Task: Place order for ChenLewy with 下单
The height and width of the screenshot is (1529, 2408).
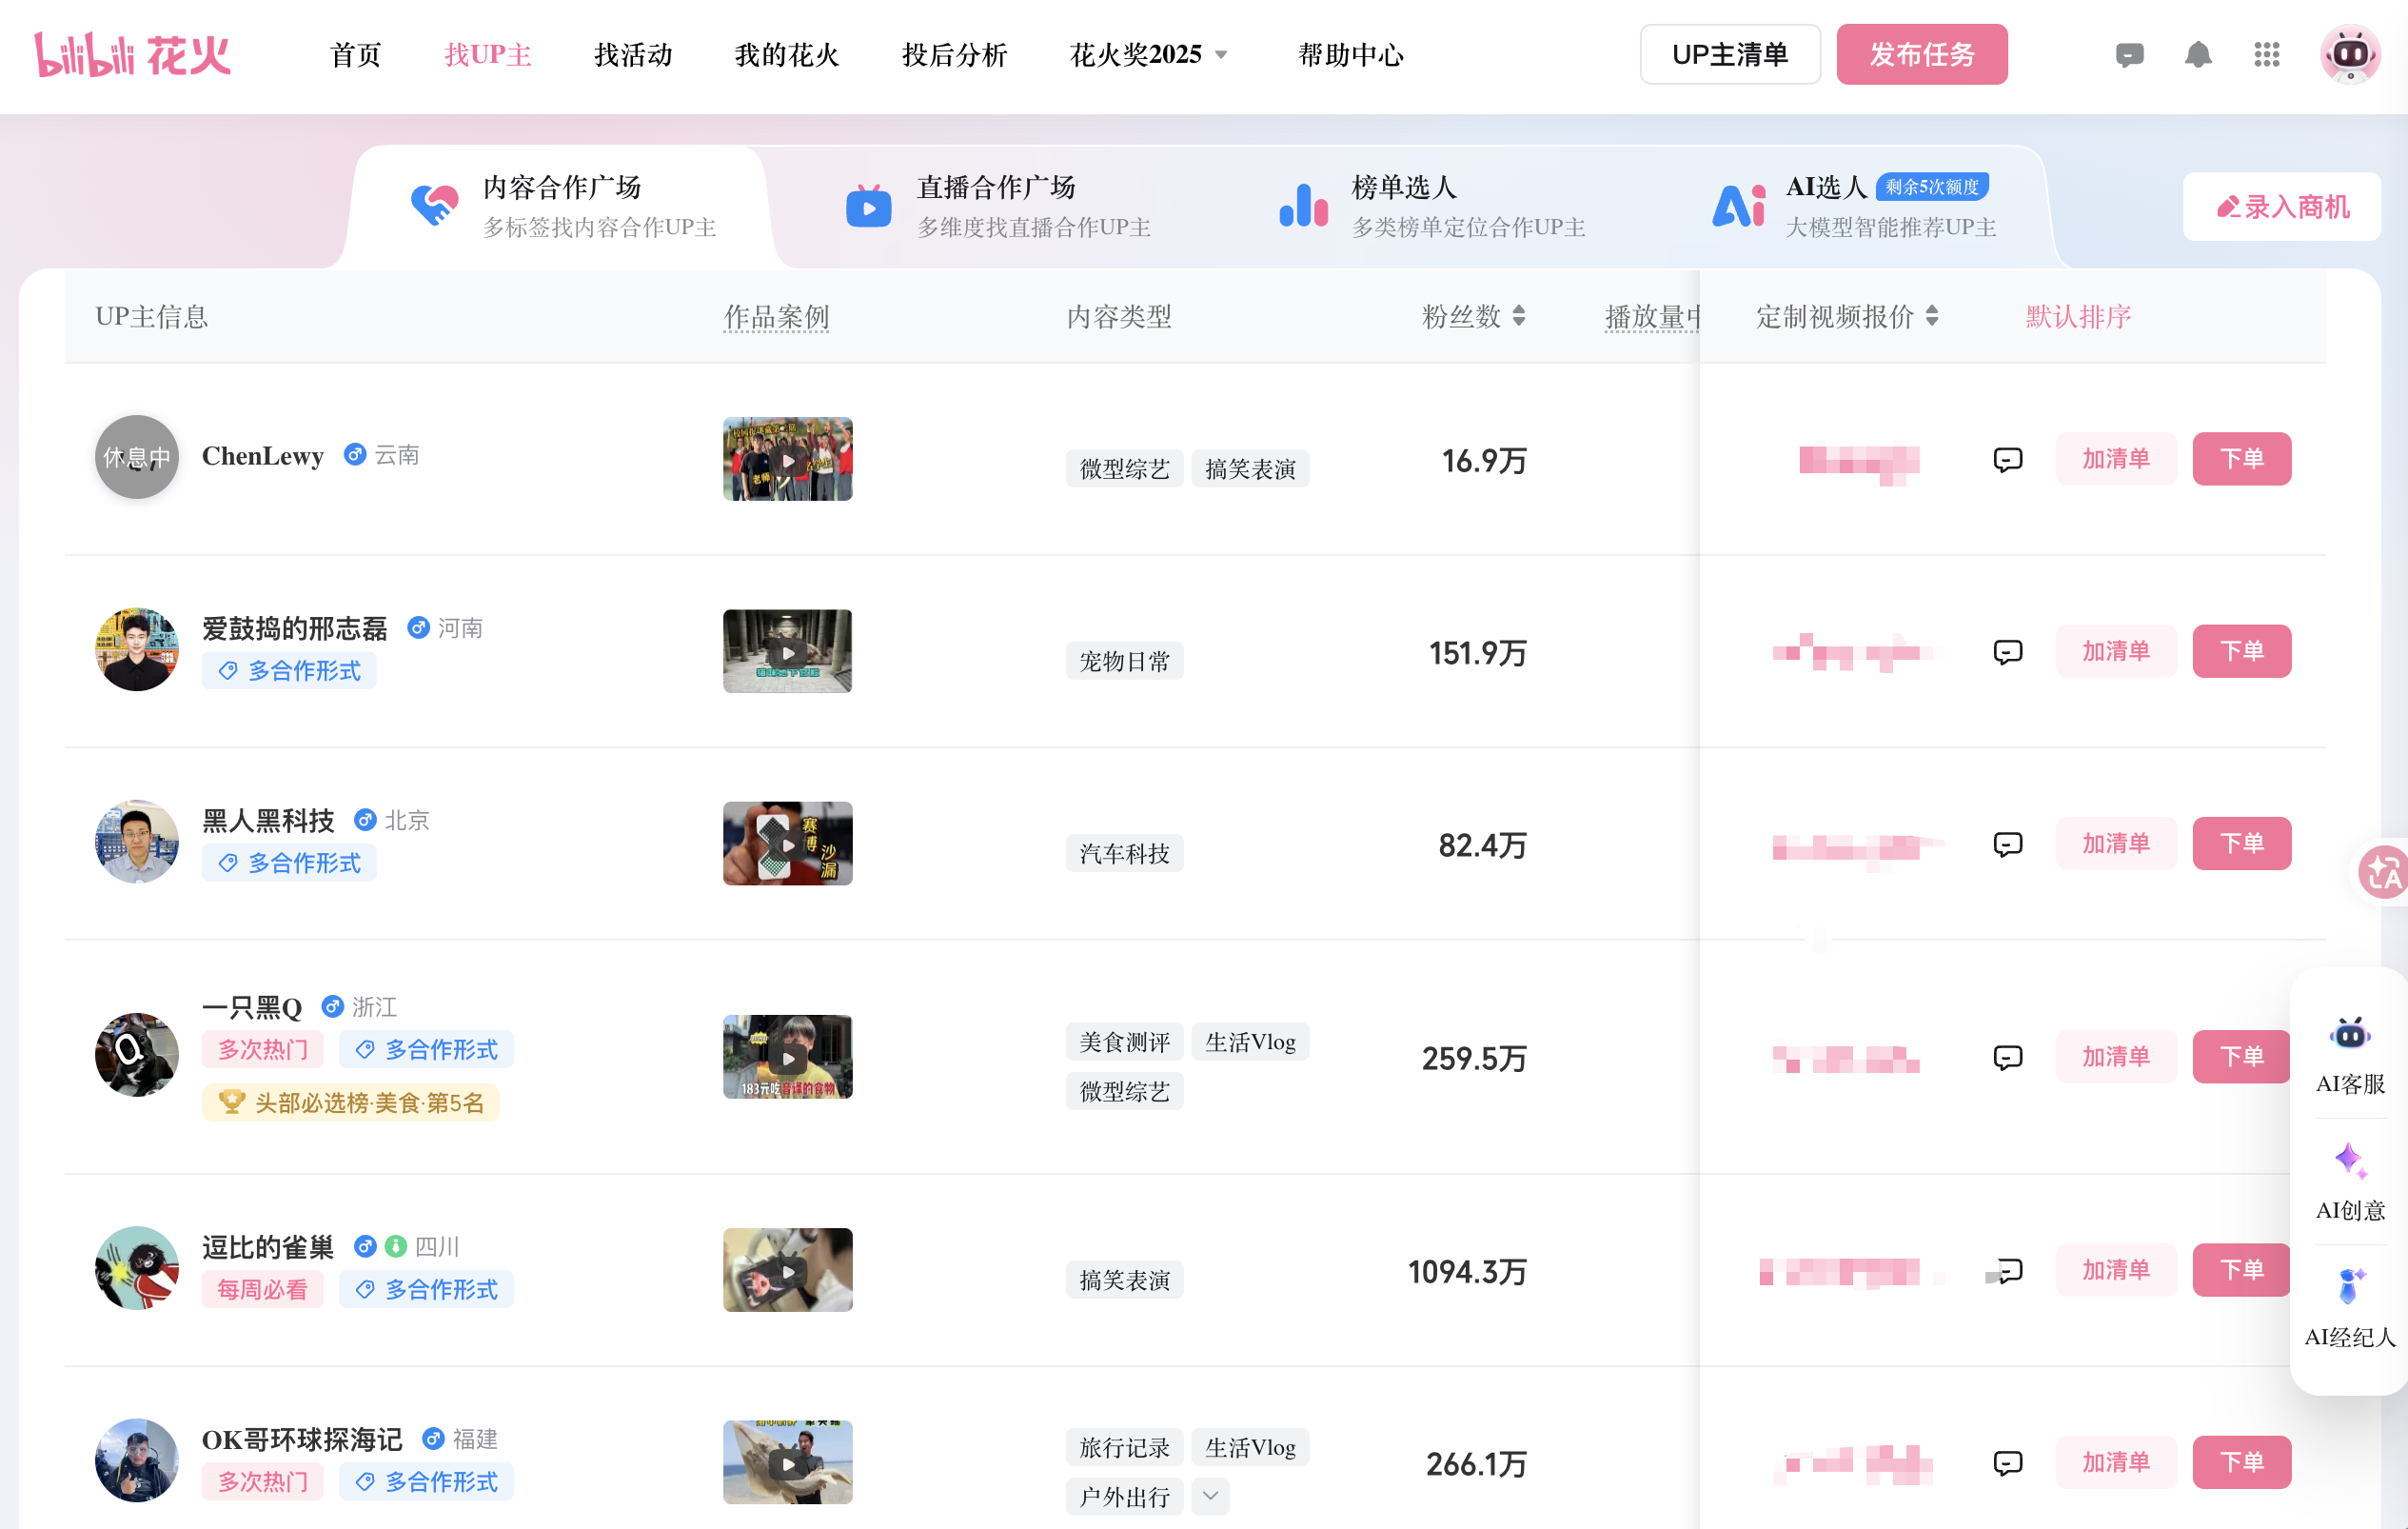Action: pyautogui.click(x=2242, y=459)
